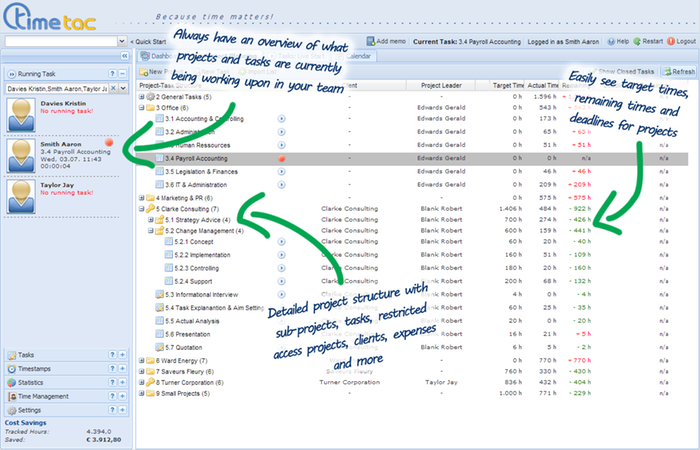The width and height of the screenshot is (700, 450).
Task: Open help for Settings sidebar panel
Action: coord(112,410)
